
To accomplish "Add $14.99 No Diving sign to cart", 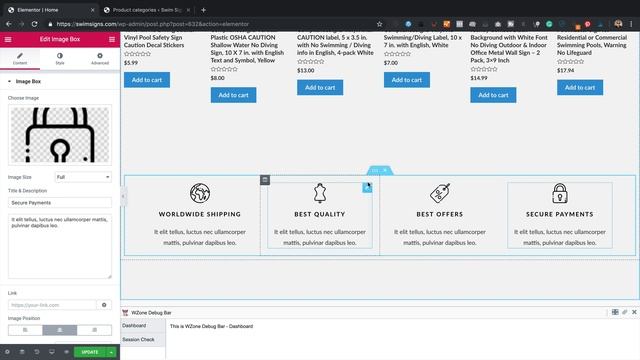I will [493, 95].
